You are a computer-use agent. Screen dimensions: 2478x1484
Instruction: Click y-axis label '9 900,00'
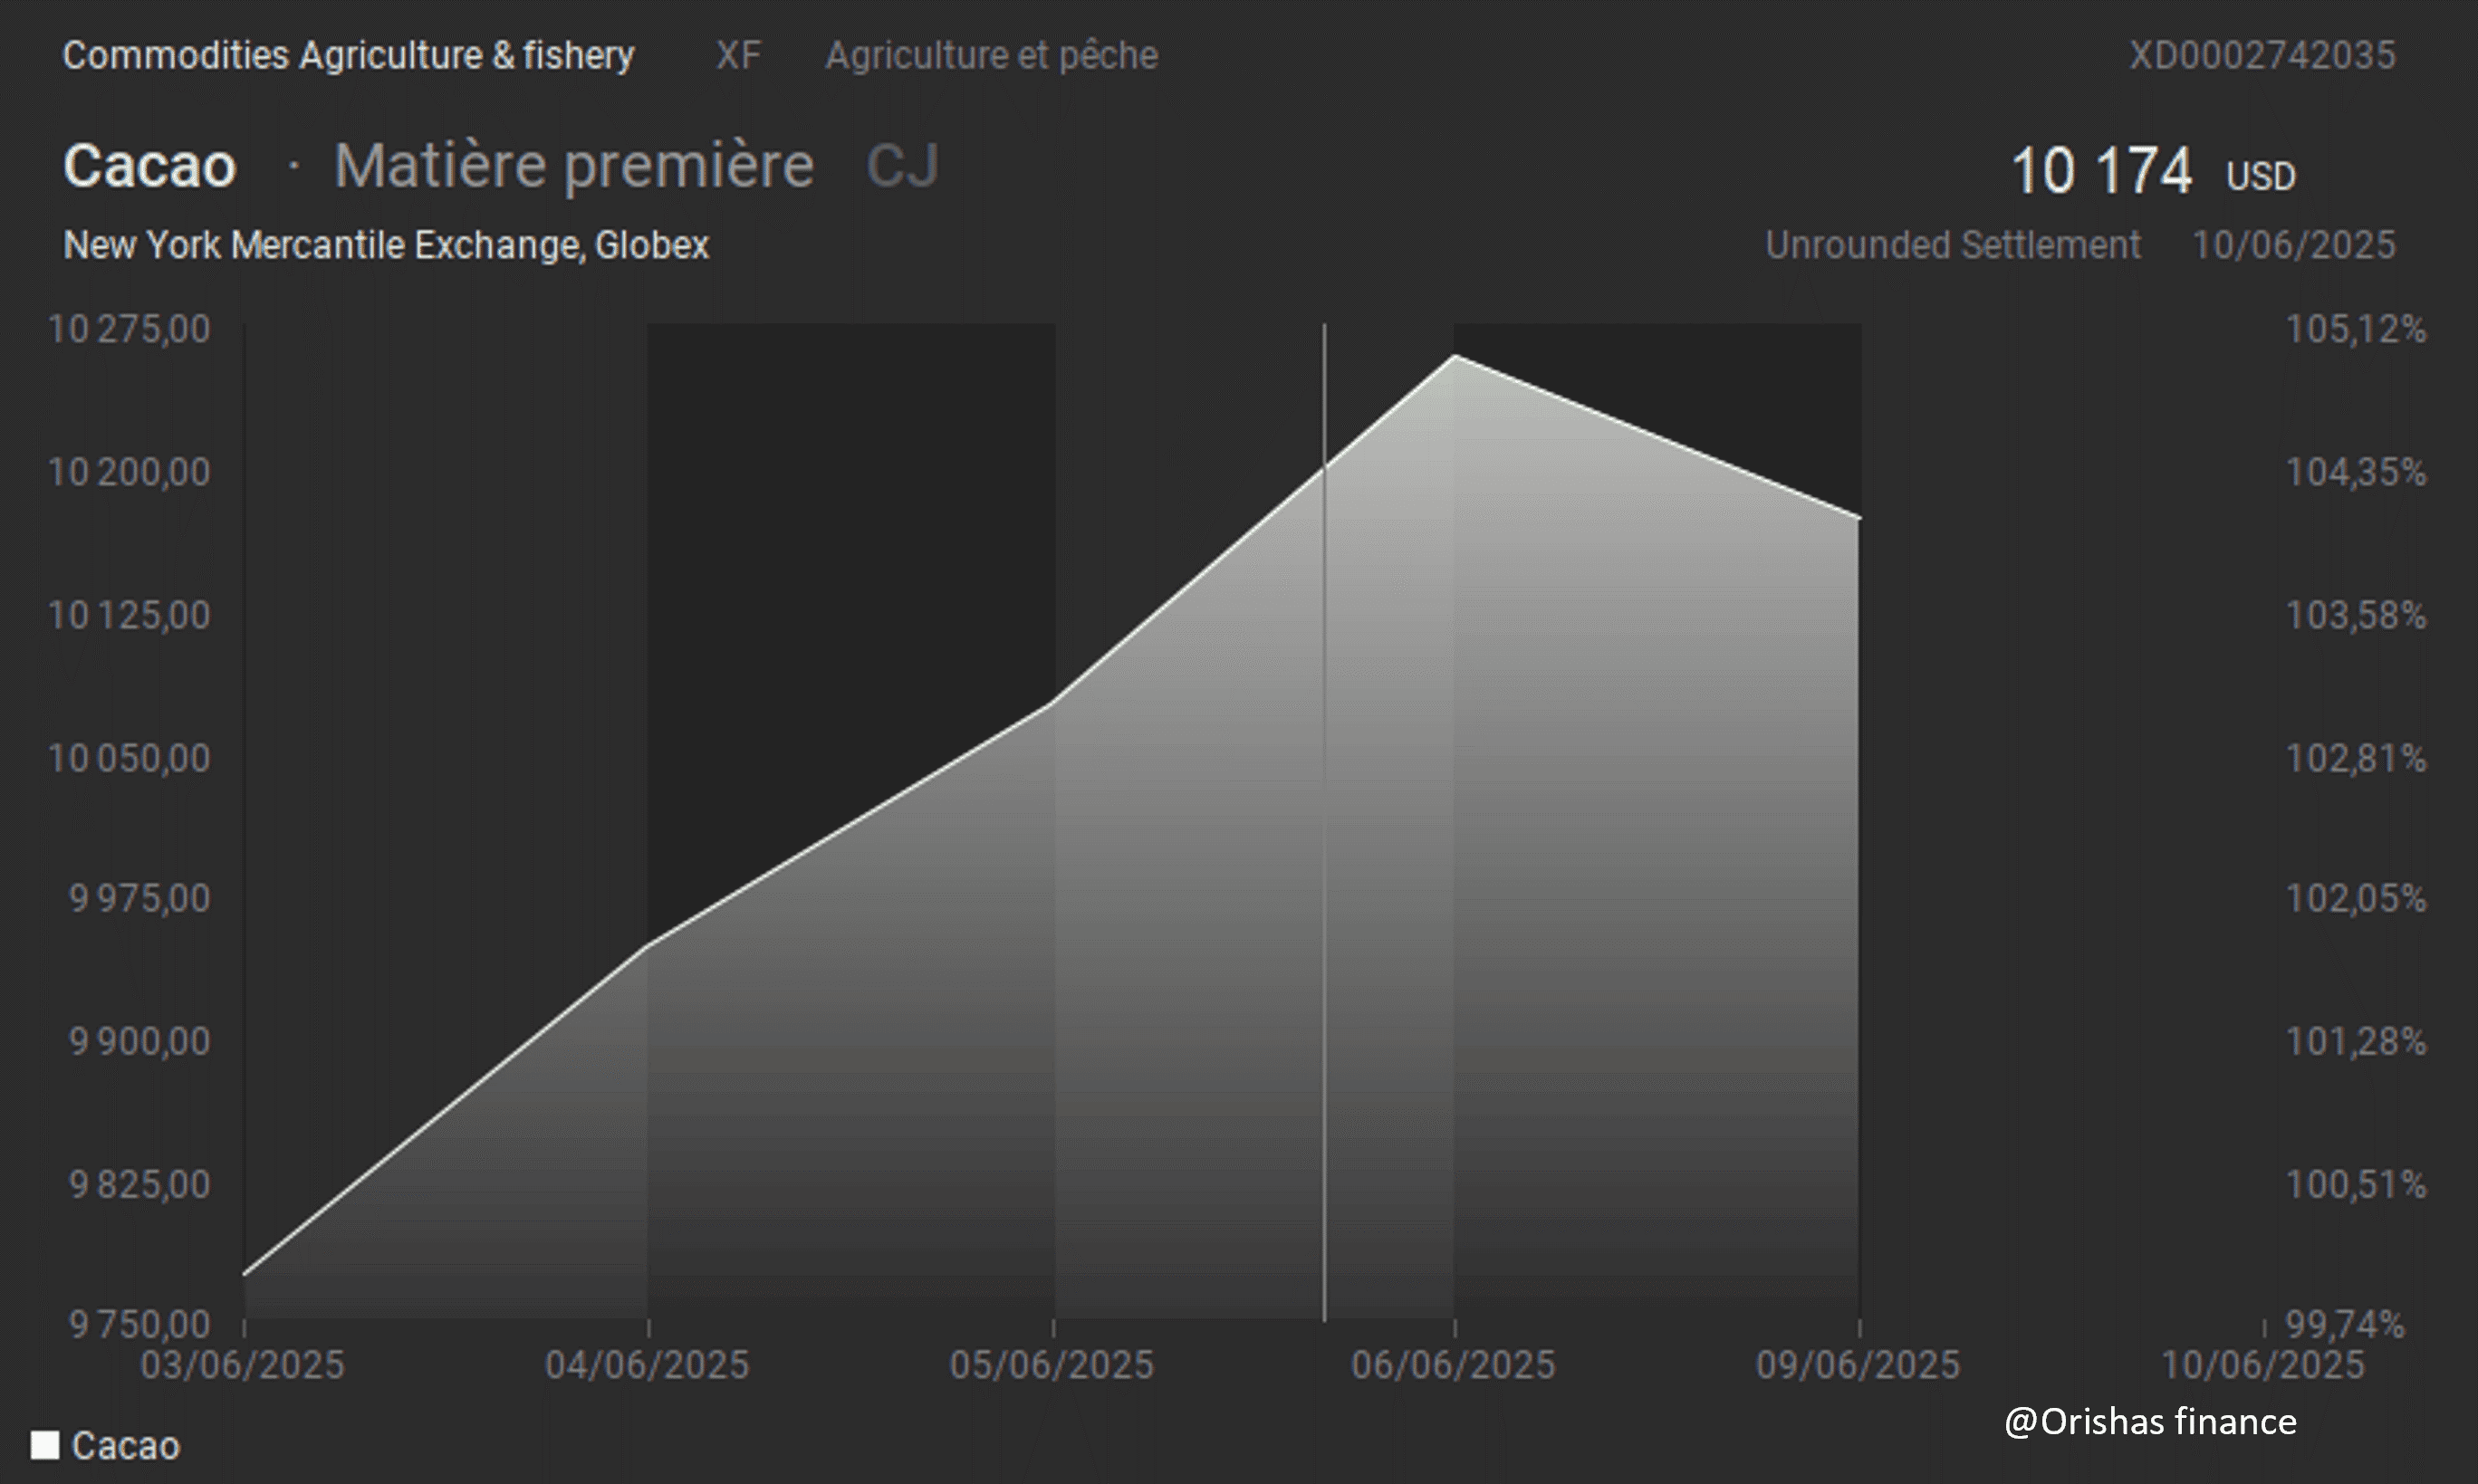pyautogui.click(x=139, y=1041)
